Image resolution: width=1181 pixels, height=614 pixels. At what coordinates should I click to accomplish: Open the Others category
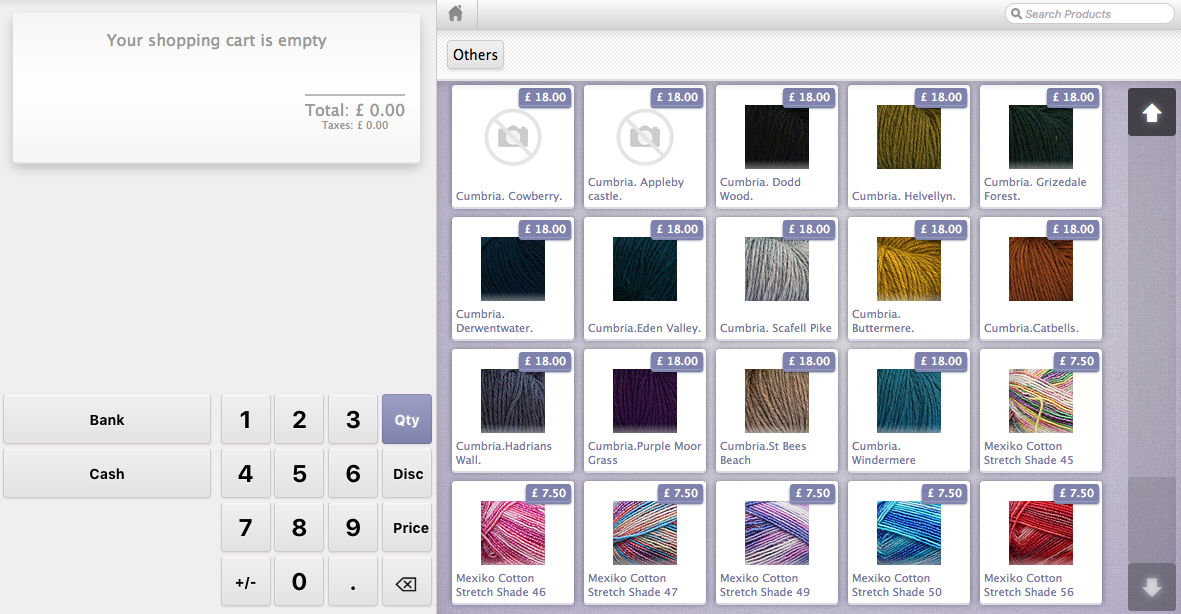pos(475,55)
